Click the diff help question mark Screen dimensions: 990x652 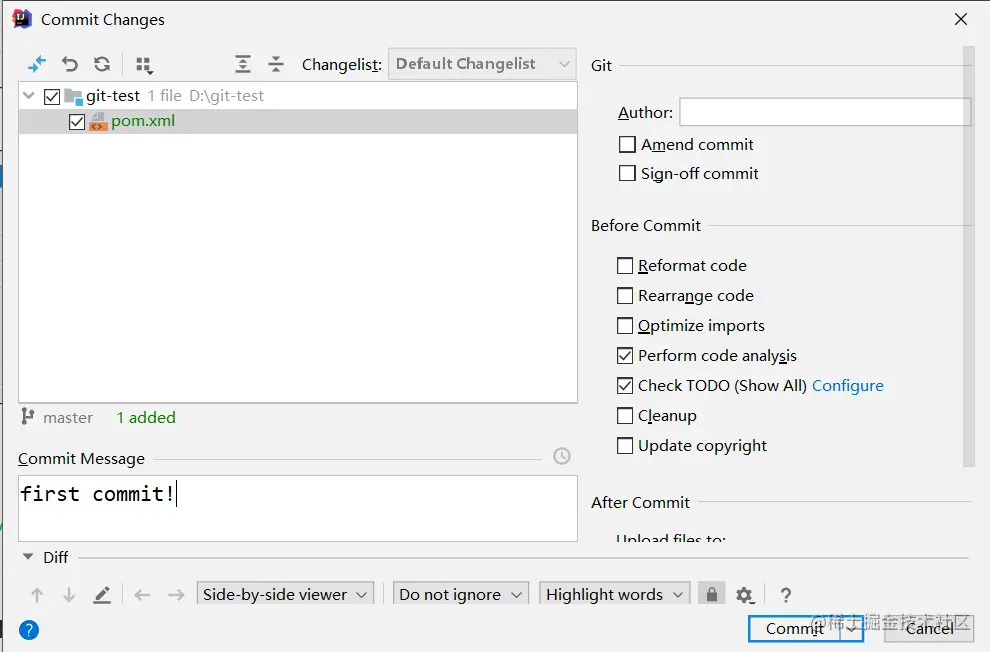coord(785,595)
